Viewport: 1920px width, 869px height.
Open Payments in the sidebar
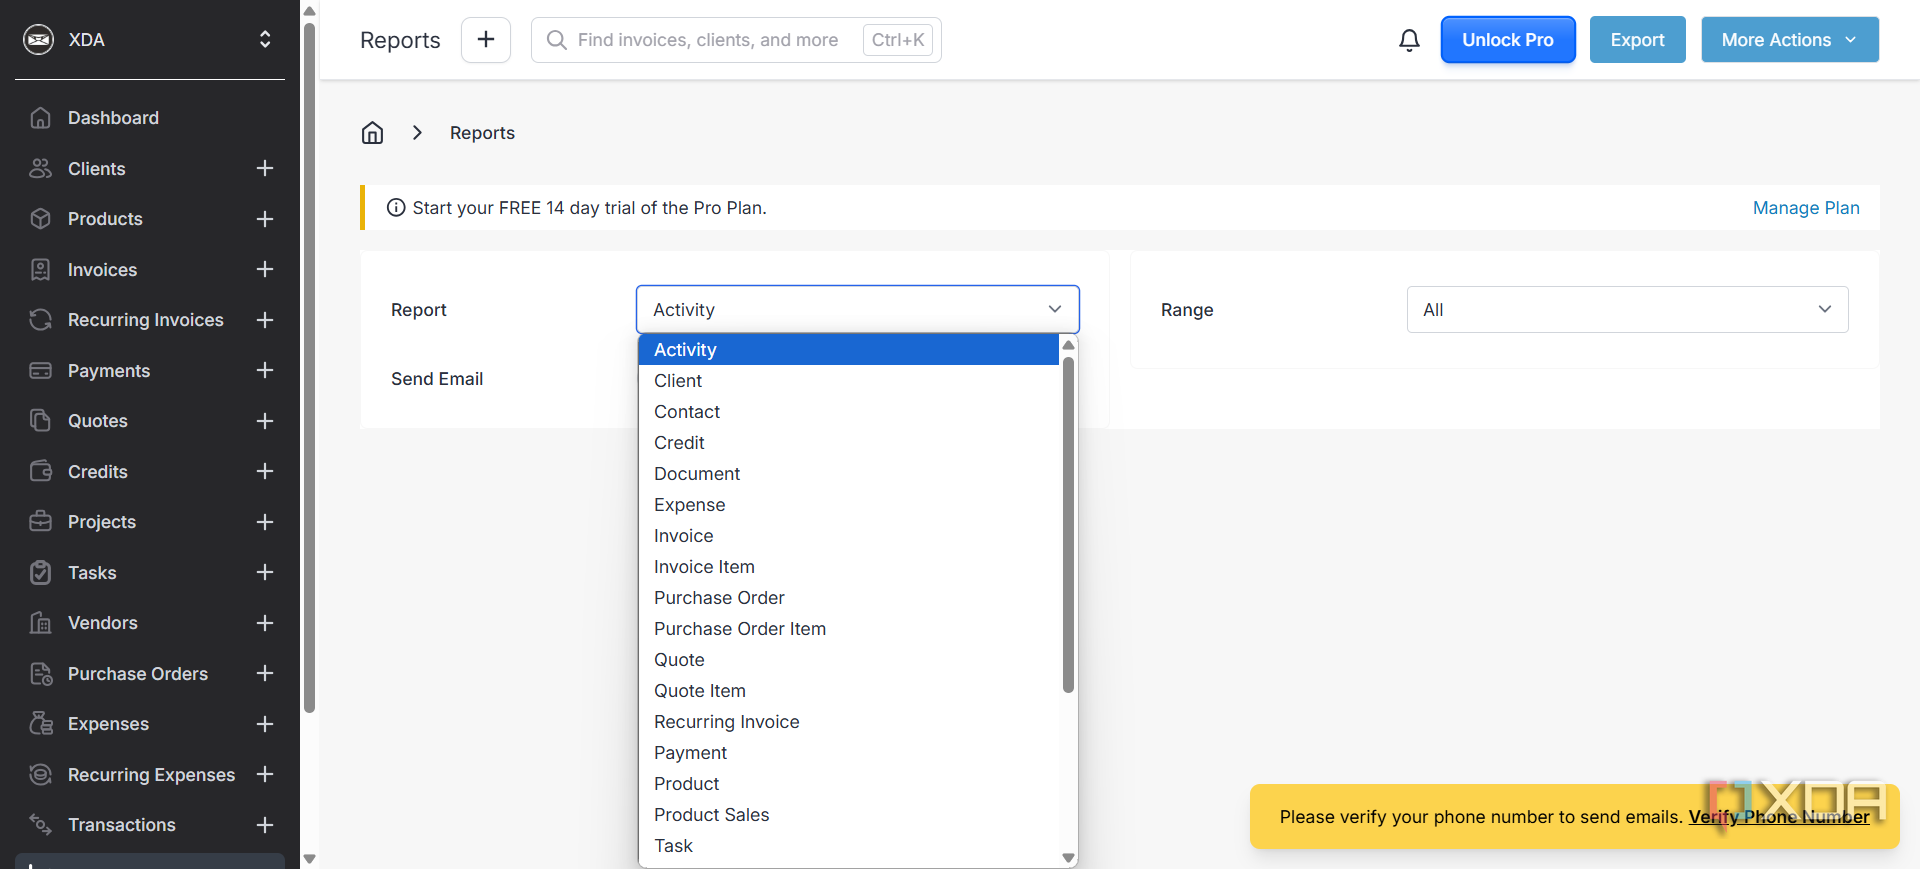[109, 371]
